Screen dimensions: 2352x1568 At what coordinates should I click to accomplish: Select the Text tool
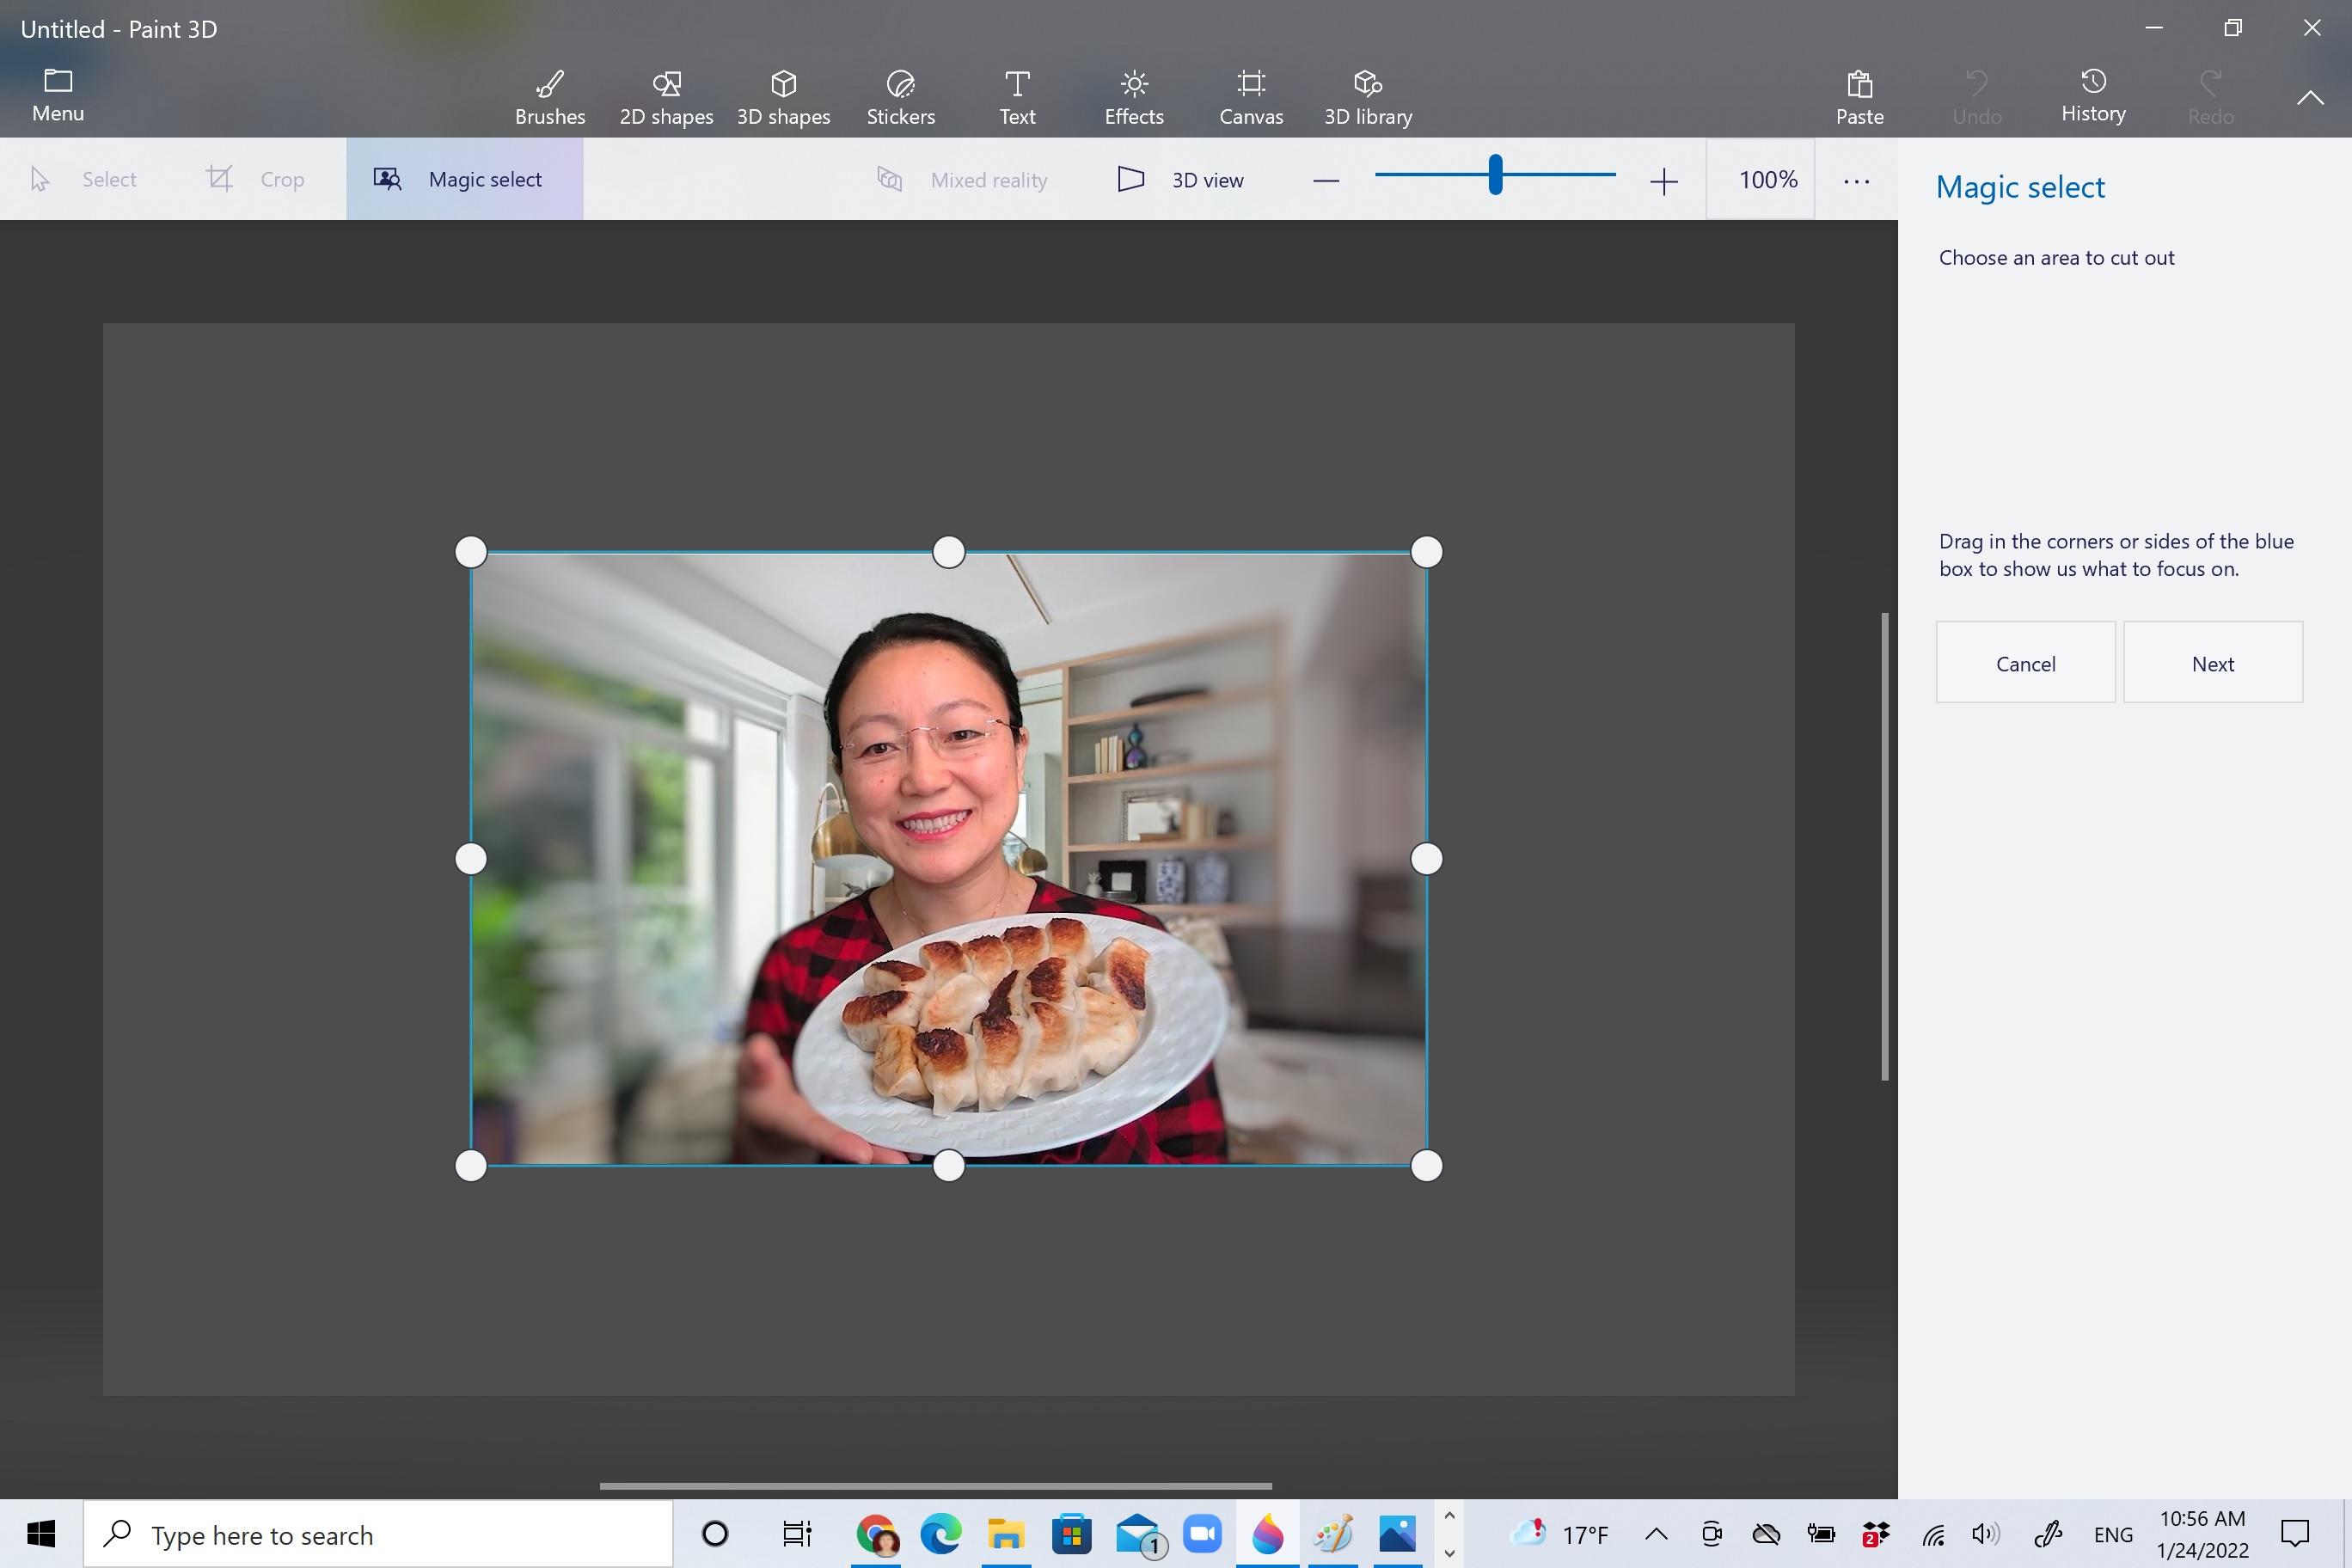tap(1017, 97)
